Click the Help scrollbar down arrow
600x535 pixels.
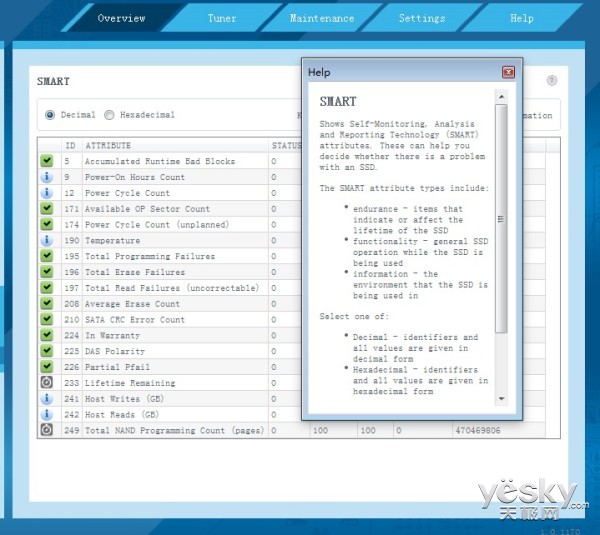pyautogui.click(x=501, y=399)
